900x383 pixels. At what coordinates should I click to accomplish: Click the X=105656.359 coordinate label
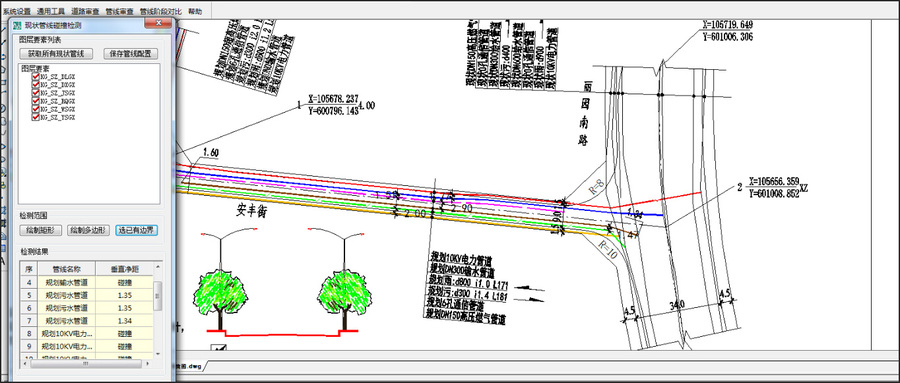pyautogui.click(x=773, y=180)
